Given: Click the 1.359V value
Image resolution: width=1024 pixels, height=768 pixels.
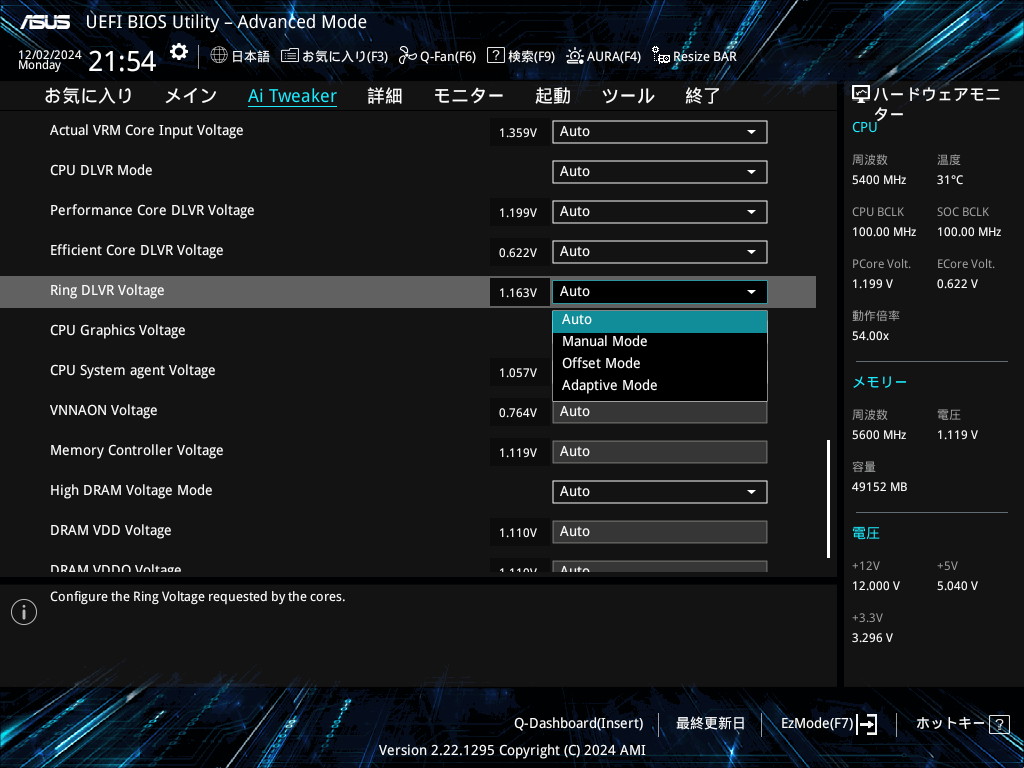Looking at the screenshot, I should pyautogui.click(x=518, y=133).
